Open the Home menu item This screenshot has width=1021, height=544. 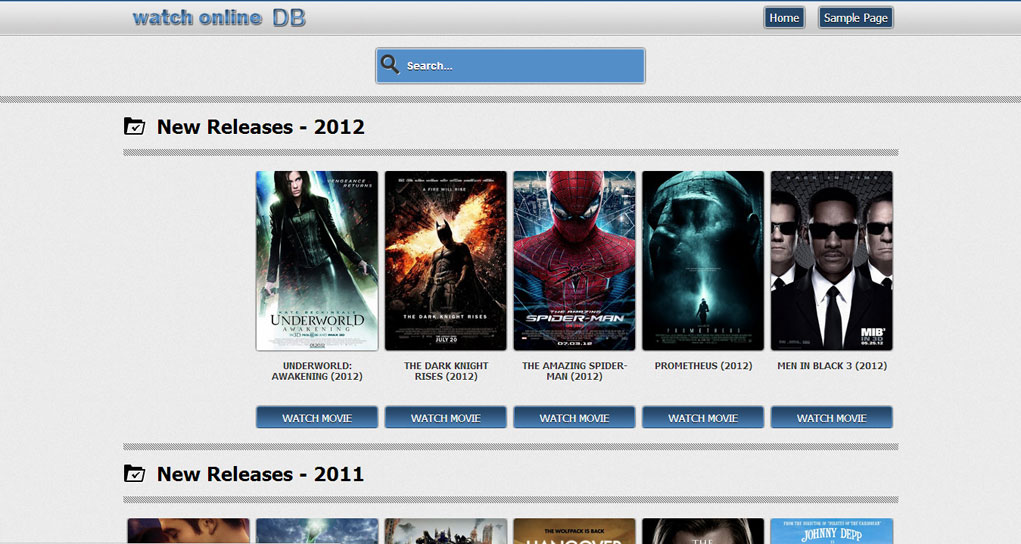tap(784, 18)
